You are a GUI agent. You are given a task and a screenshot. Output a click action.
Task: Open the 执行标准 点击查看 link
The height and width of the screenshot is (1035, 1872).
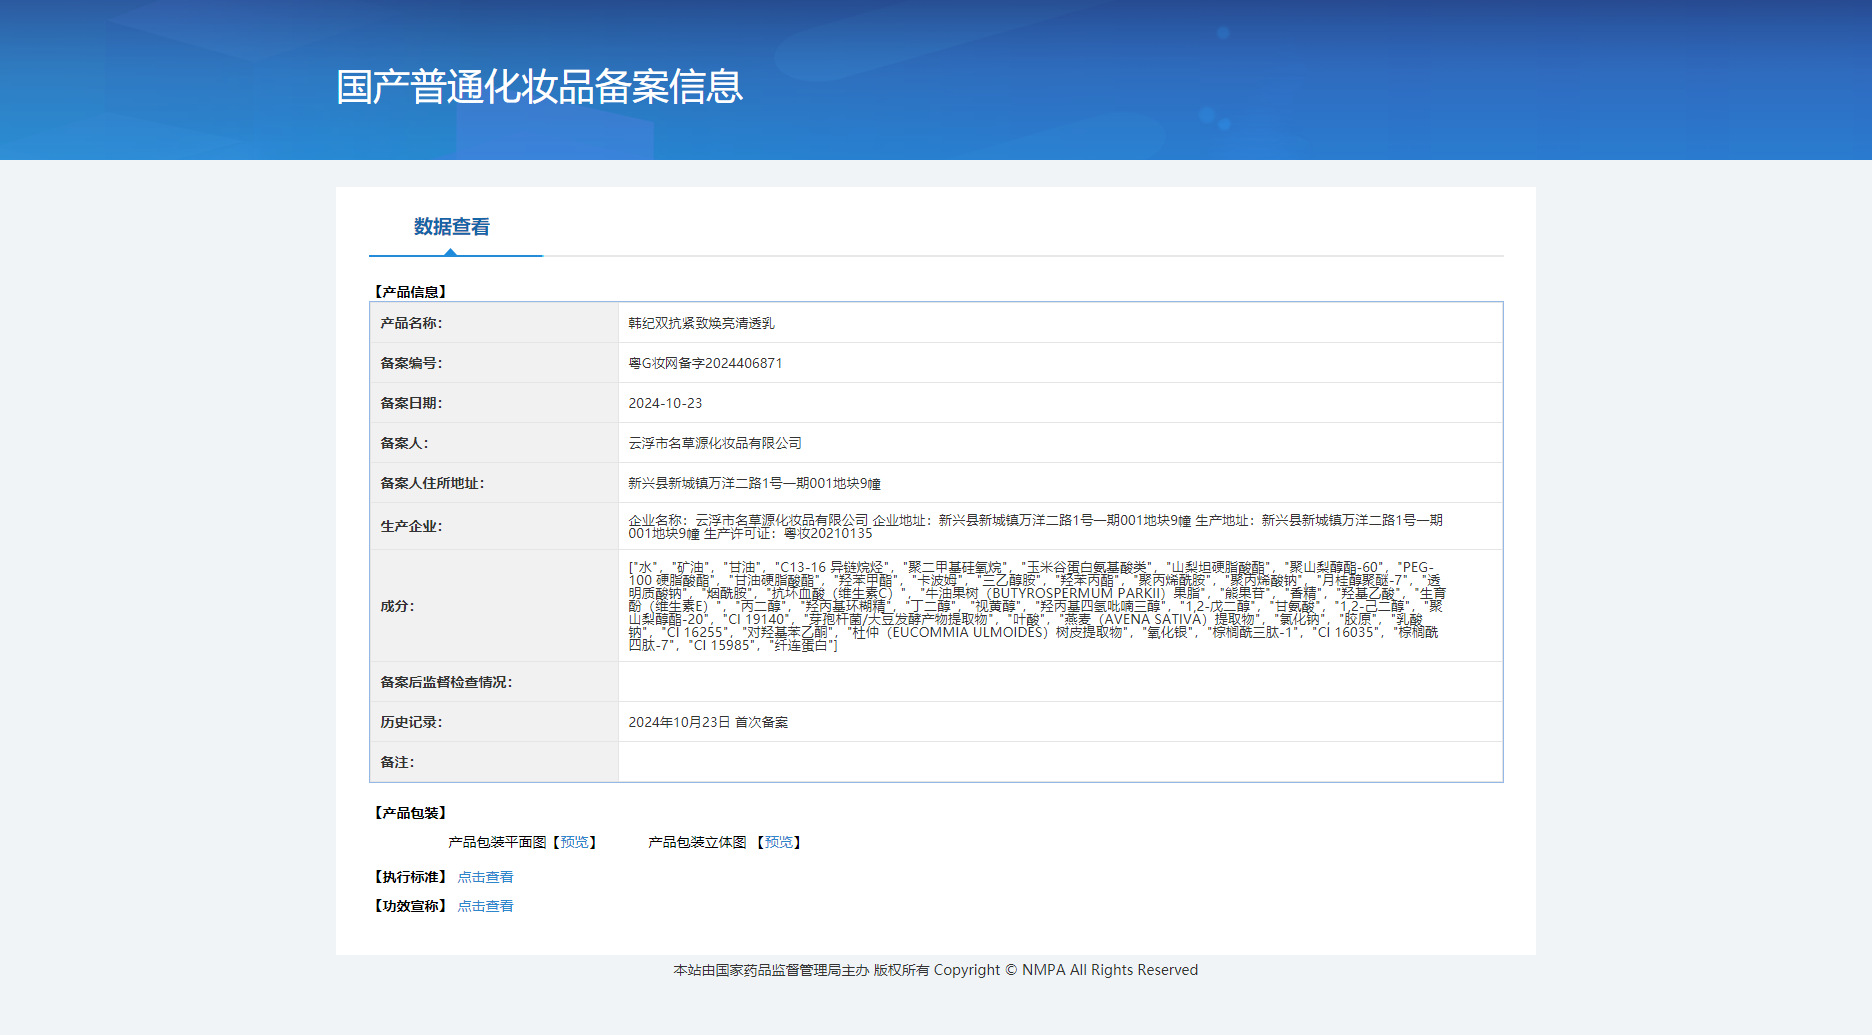[x=485, y=877]
